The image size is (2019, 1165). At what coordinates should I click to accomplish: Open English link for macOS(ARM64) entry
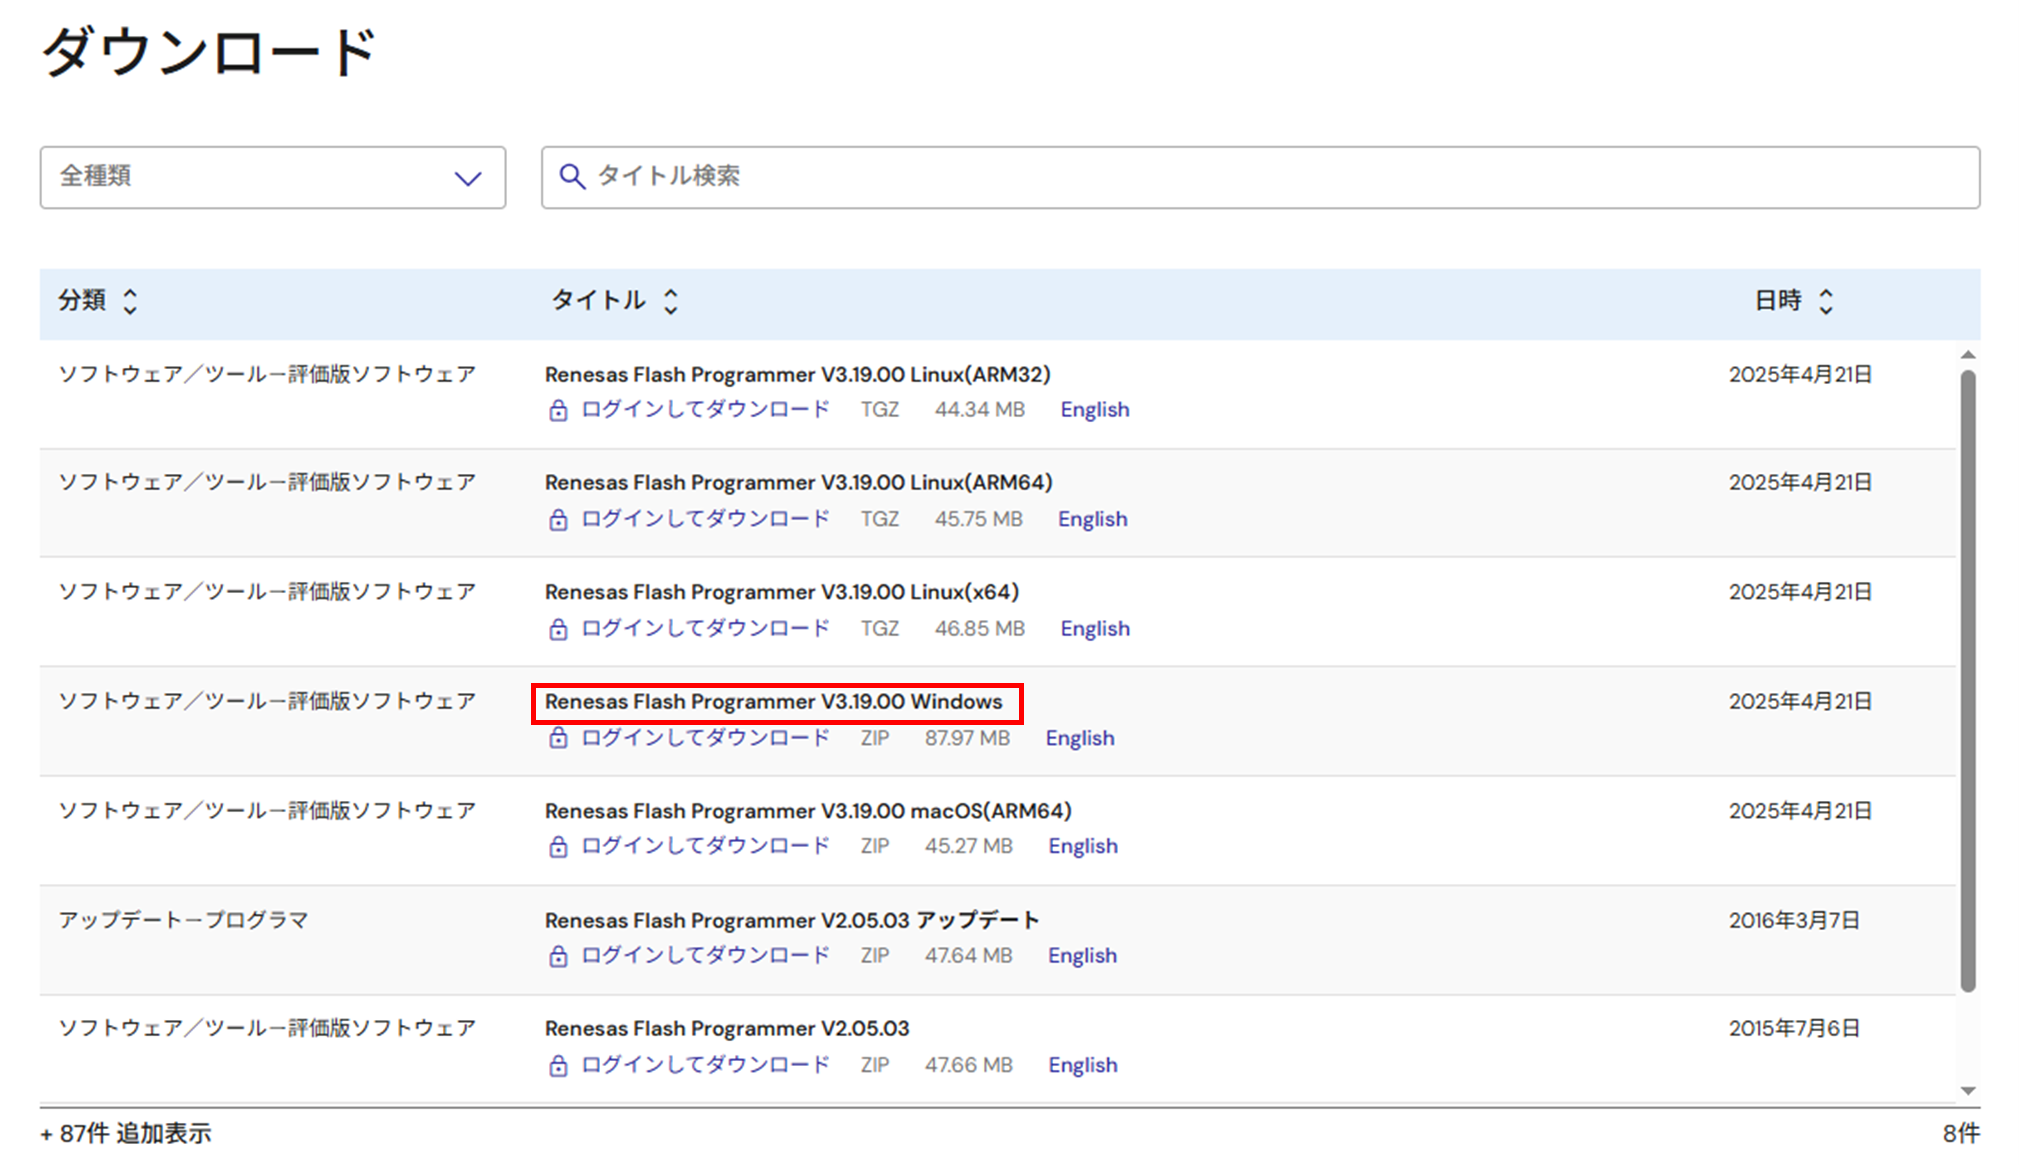[x=1082, y=846]
